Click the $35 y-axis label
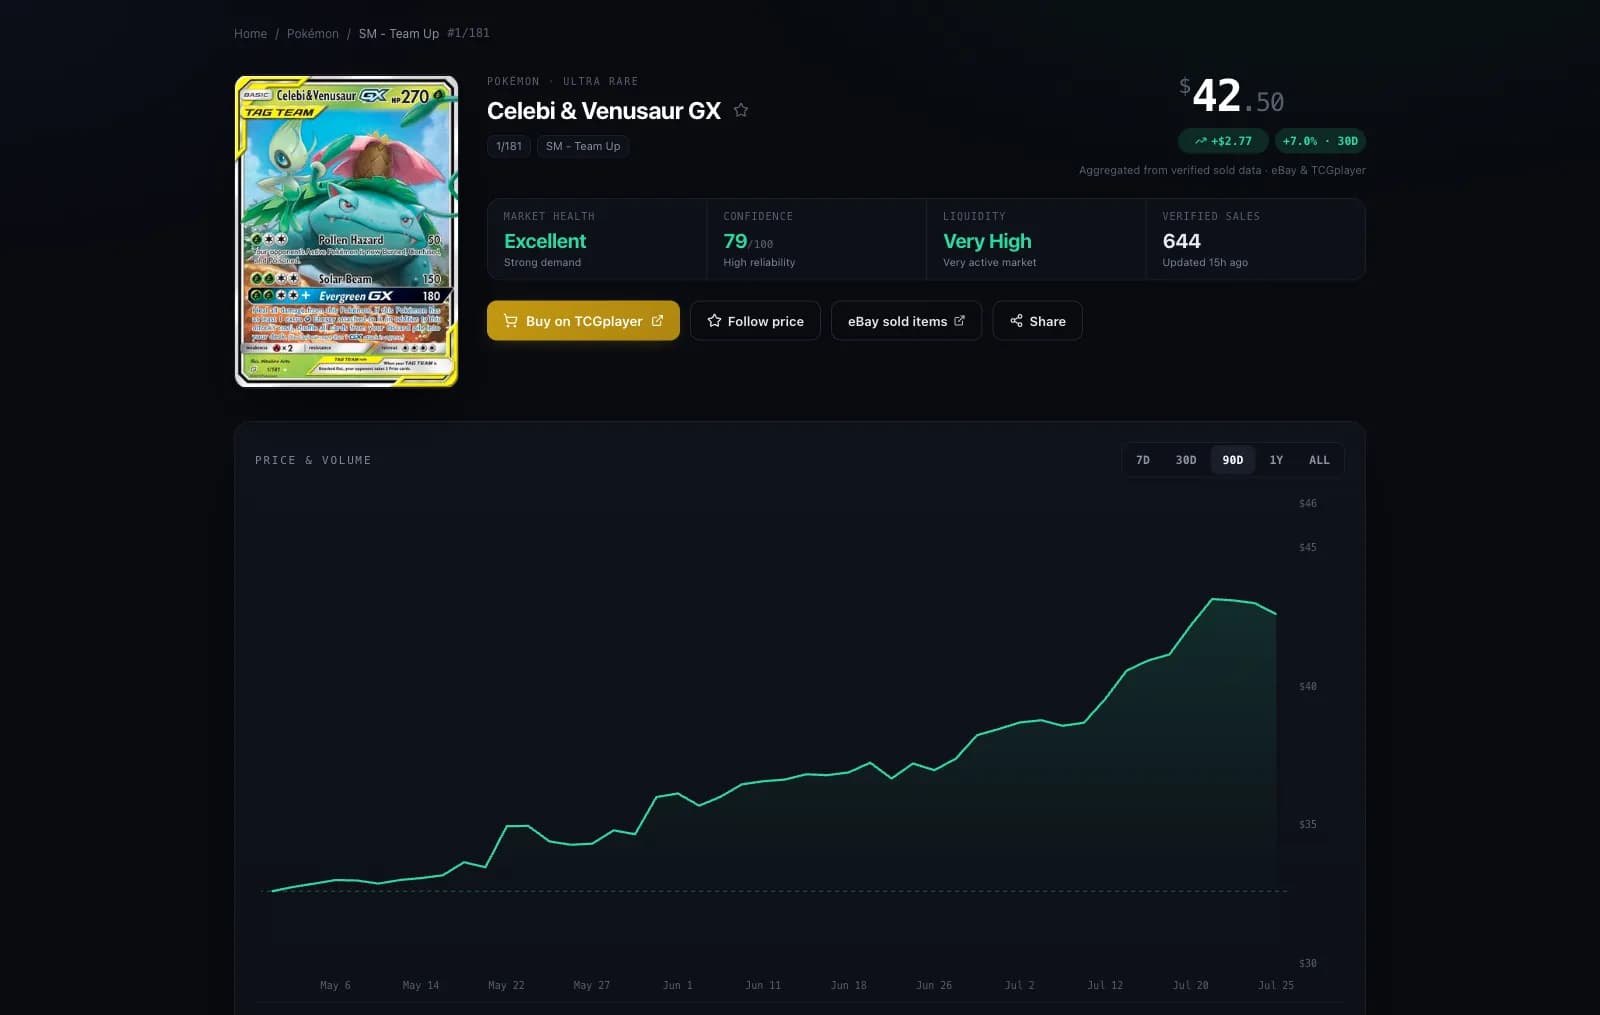The width and height of the screenshot is (1600, 1015). 1308,825
